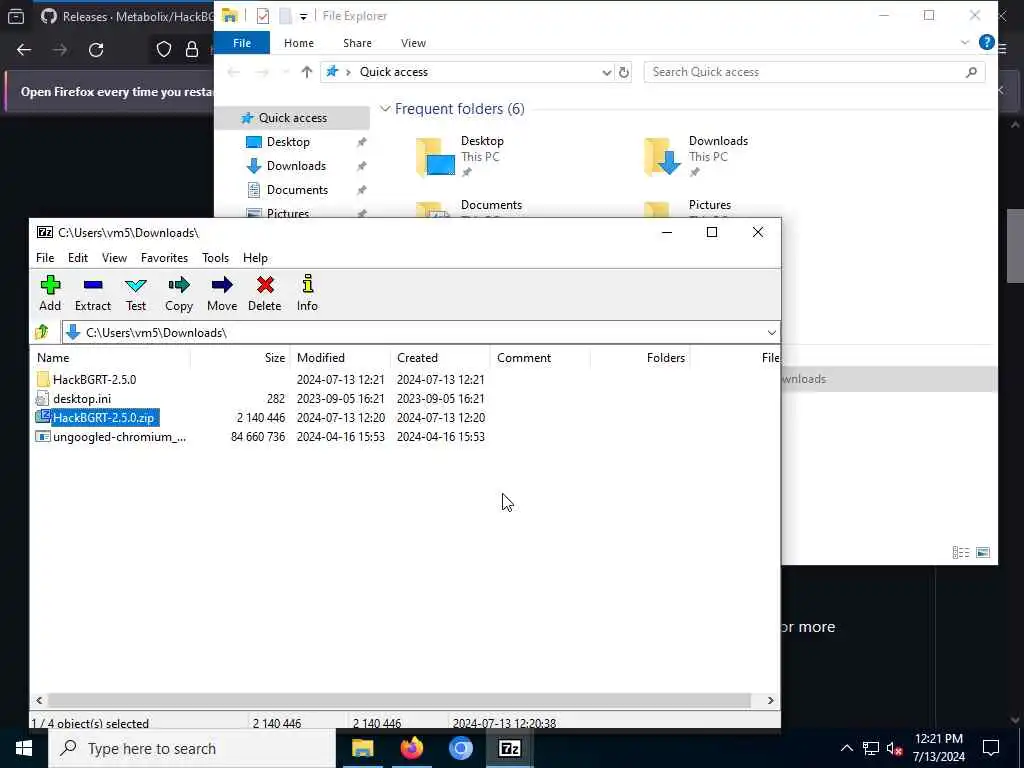
Task: Select Documents in the navigation pane
Action: click(297, 190)
